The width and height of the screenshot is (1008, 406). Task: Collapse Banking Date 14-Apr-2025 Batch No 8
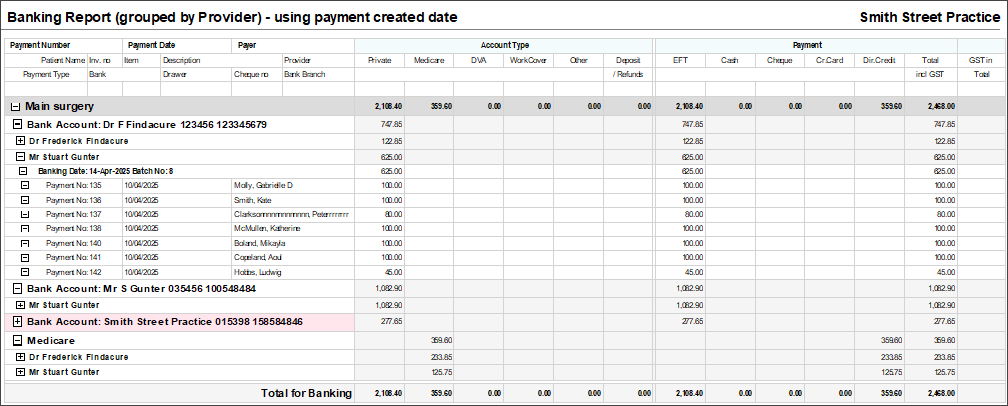(x=23, y=172)
